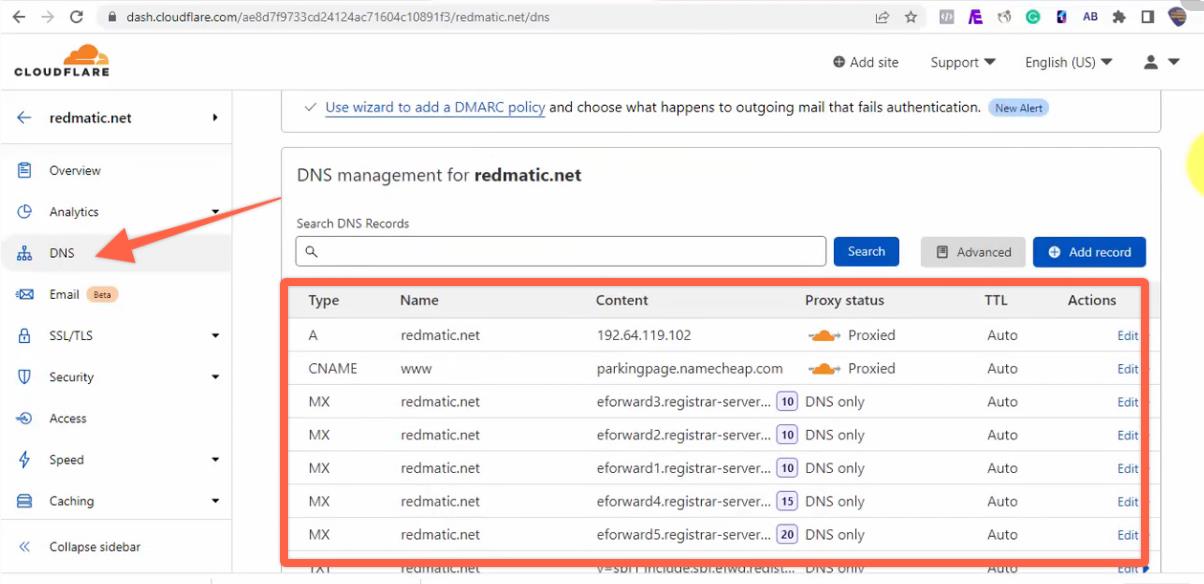Image resolution: width=1204 pixels, height=584 pixels.
Task: Click the priority 15 badge on eforward4
Action: tap(787, 501)
